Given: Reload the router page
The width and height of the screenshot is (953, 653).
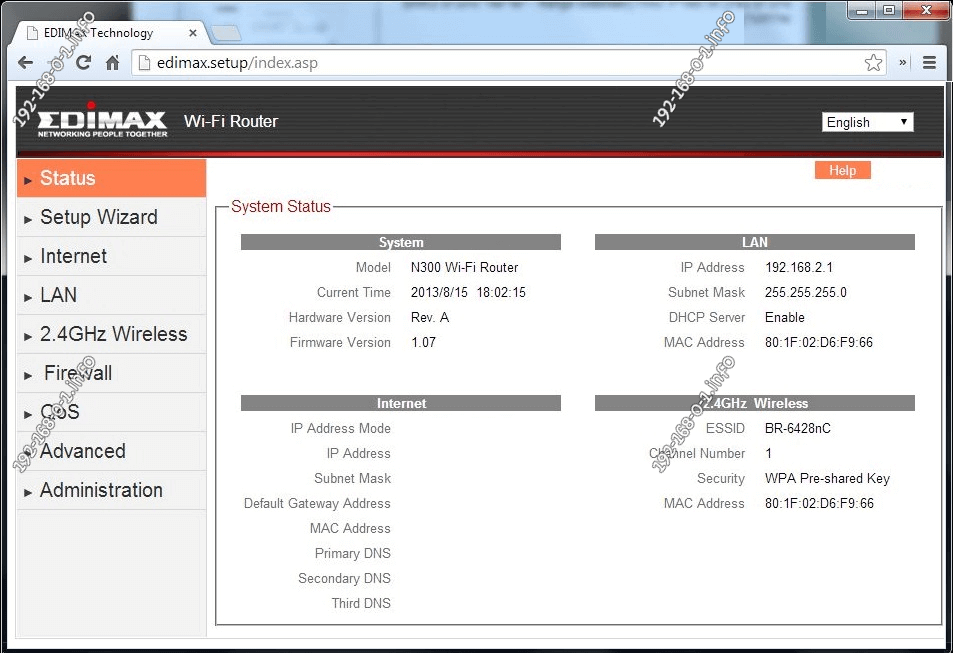Looking at the screenshot, I should 83,62.
